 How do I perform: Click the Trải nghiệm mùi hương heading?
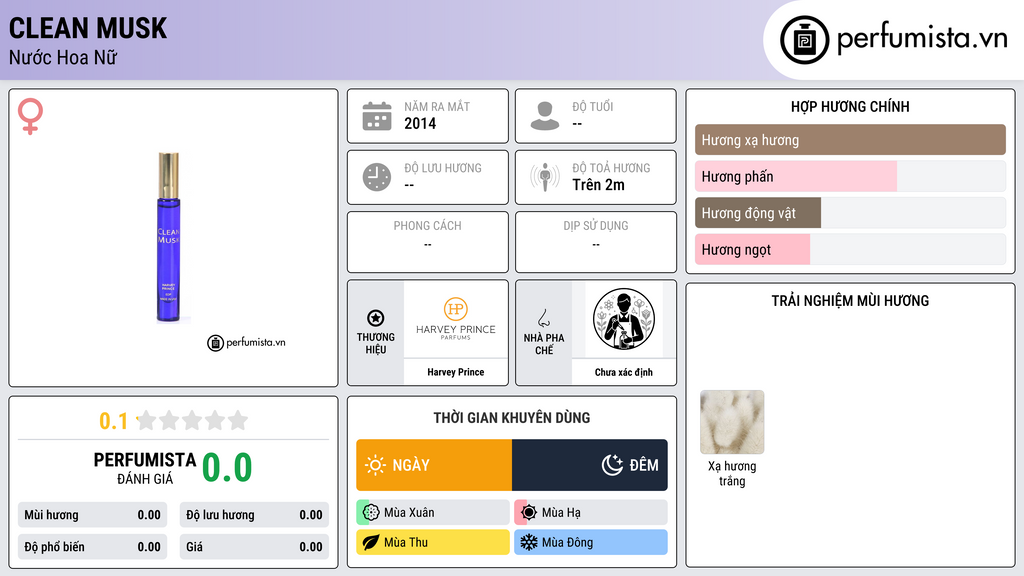(x=850, y=301)
